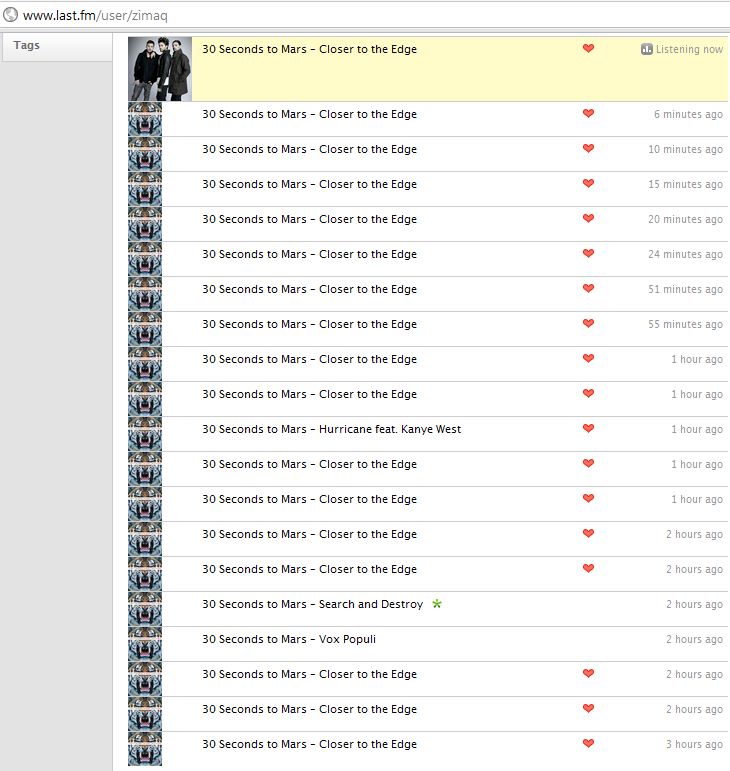Viewport: 730px width, 771px height.
Task: Click the 2 hours ago timestamp on the Vox Populi row
Action: point(694,639)
